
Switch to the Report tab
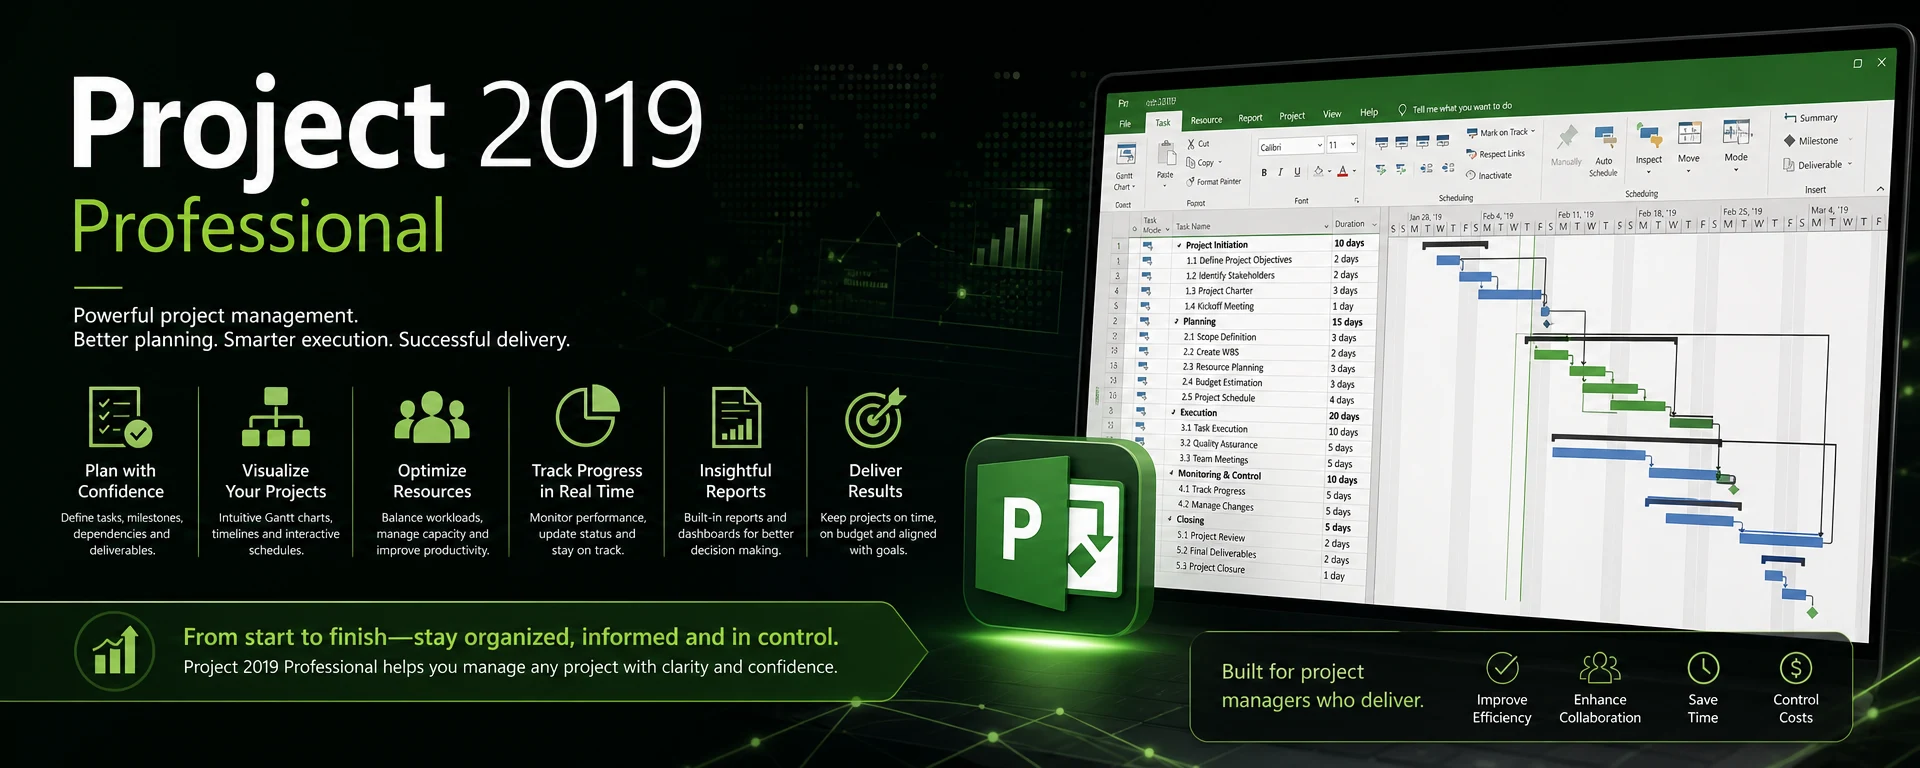pos(1250,118)
